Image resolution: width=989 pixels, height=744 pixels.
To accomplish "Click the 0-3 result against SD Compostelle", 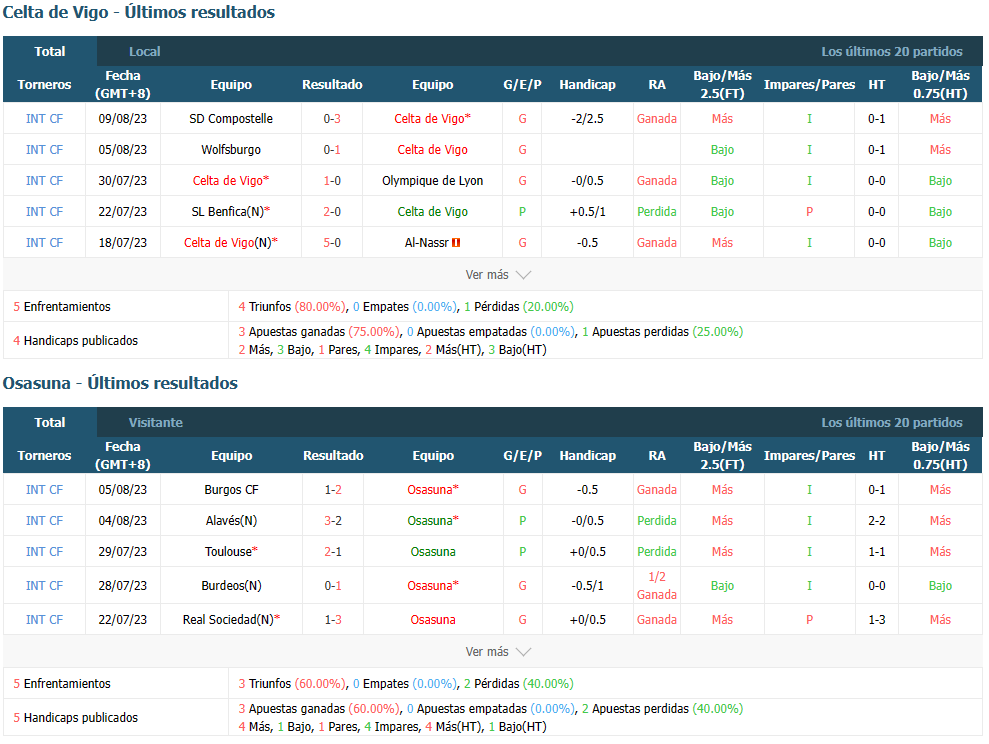I will 332,119.
